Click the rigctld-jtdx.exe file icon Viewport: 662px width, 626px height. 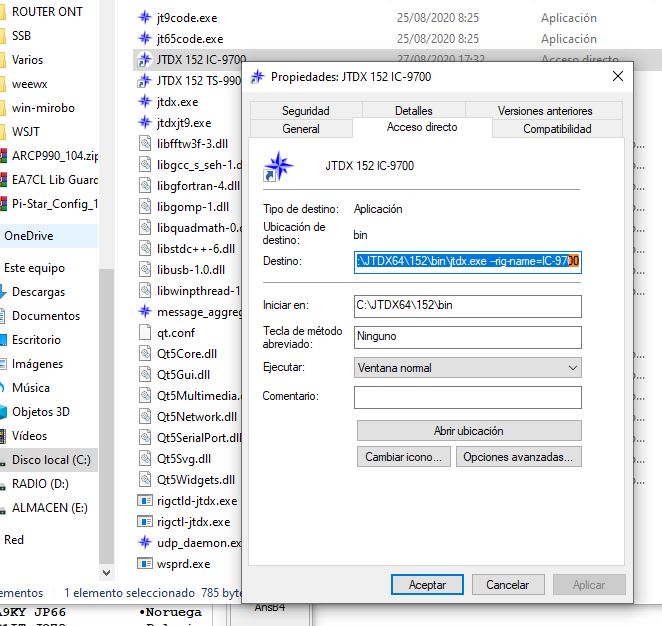(x=145, y=501)
